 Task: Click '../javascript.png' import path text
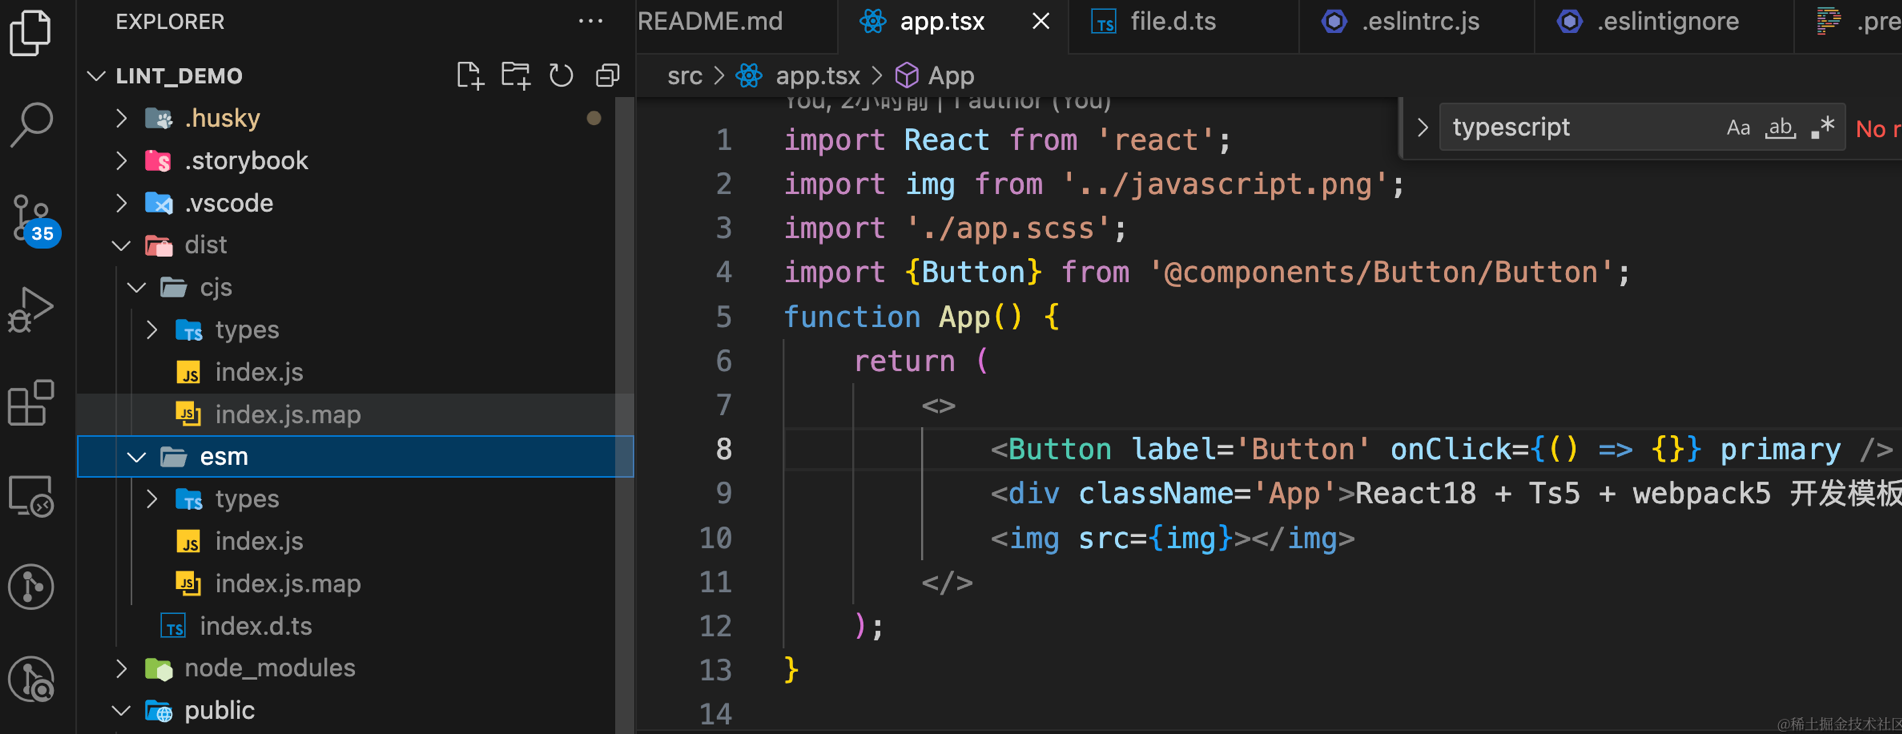point(1225,184)
